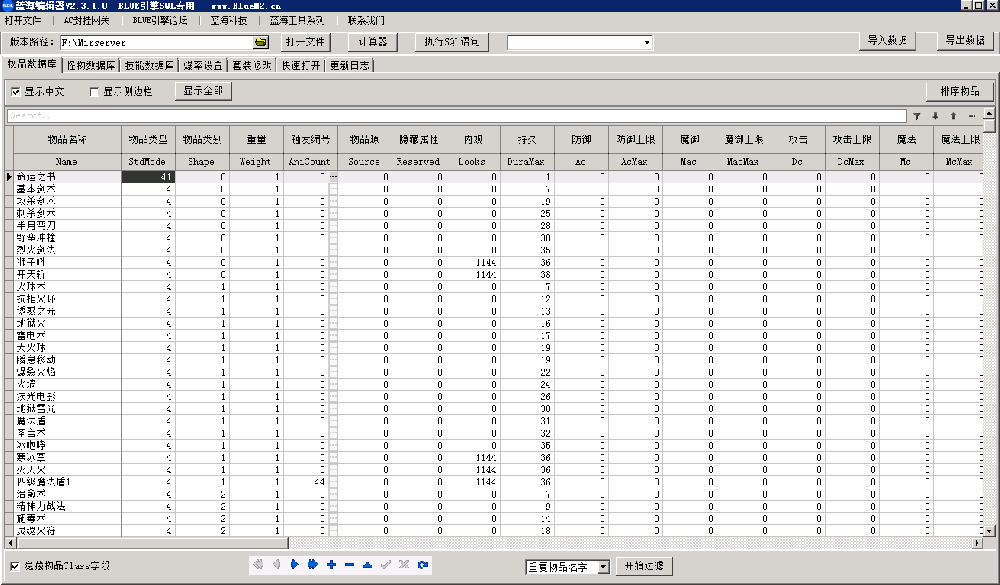The height and width of the screenshot is (585, 1000).
Task: Click the Looks column header
Action: coord(473,161)
